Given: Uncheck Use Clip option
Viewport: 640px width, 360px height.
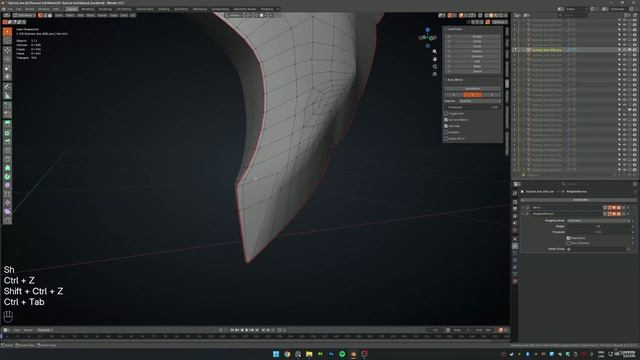Looking at the screenshot, I should click(446, 126).
